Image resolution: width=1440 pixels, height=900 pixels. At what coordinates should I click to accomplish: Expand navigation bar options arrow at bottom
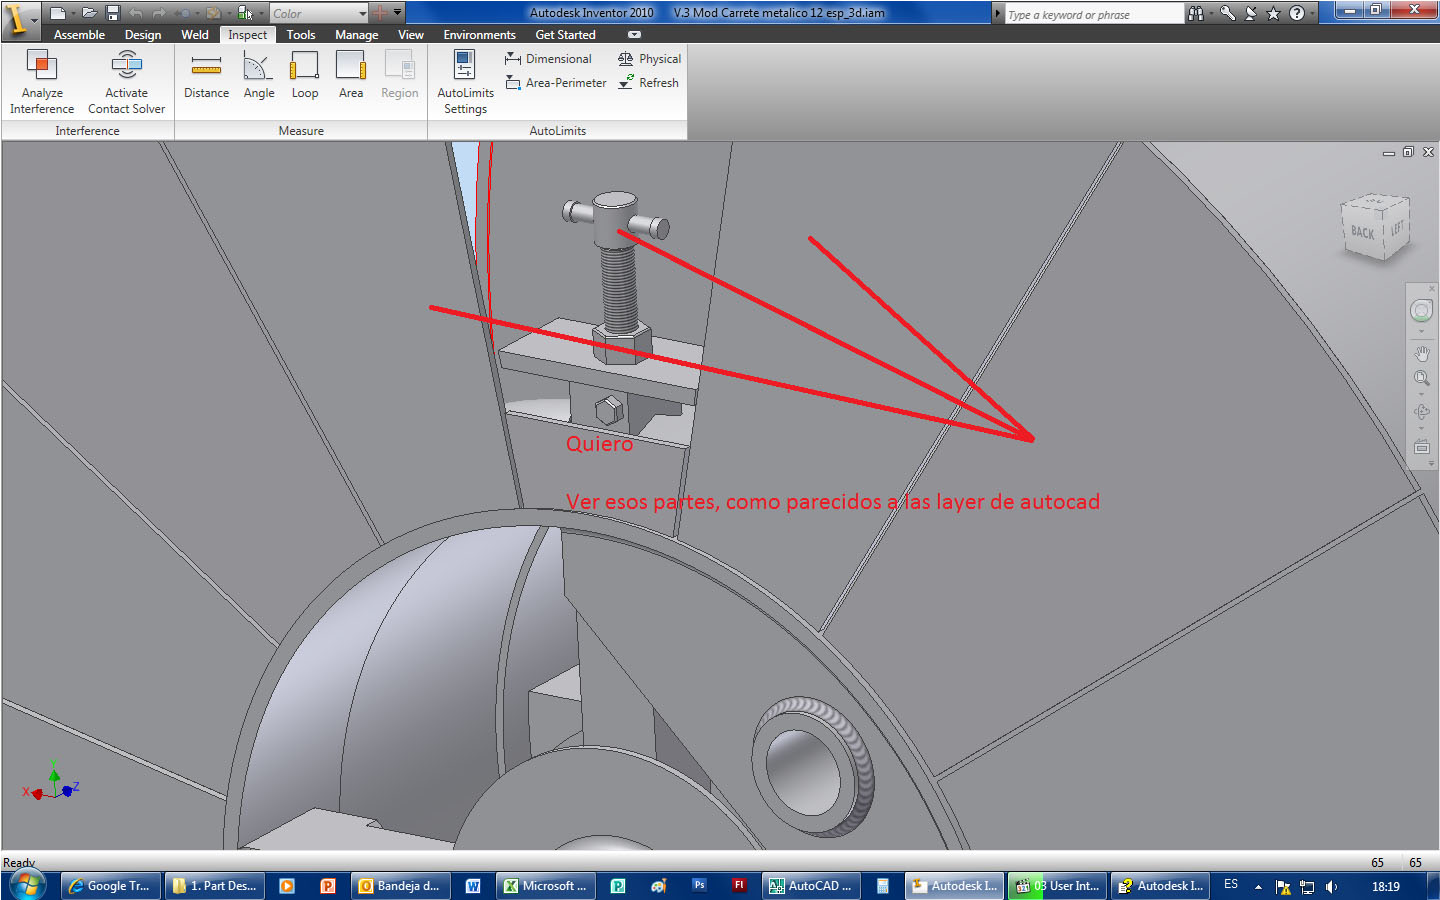point(1430,464)
